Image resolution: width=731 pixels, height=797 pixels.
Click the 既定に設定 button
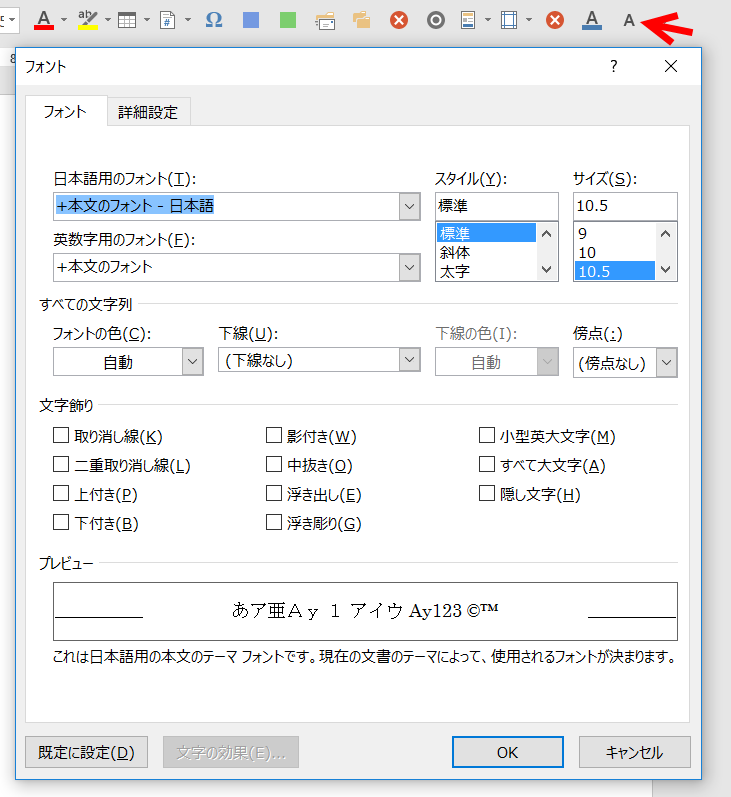[x=86, y=752]
